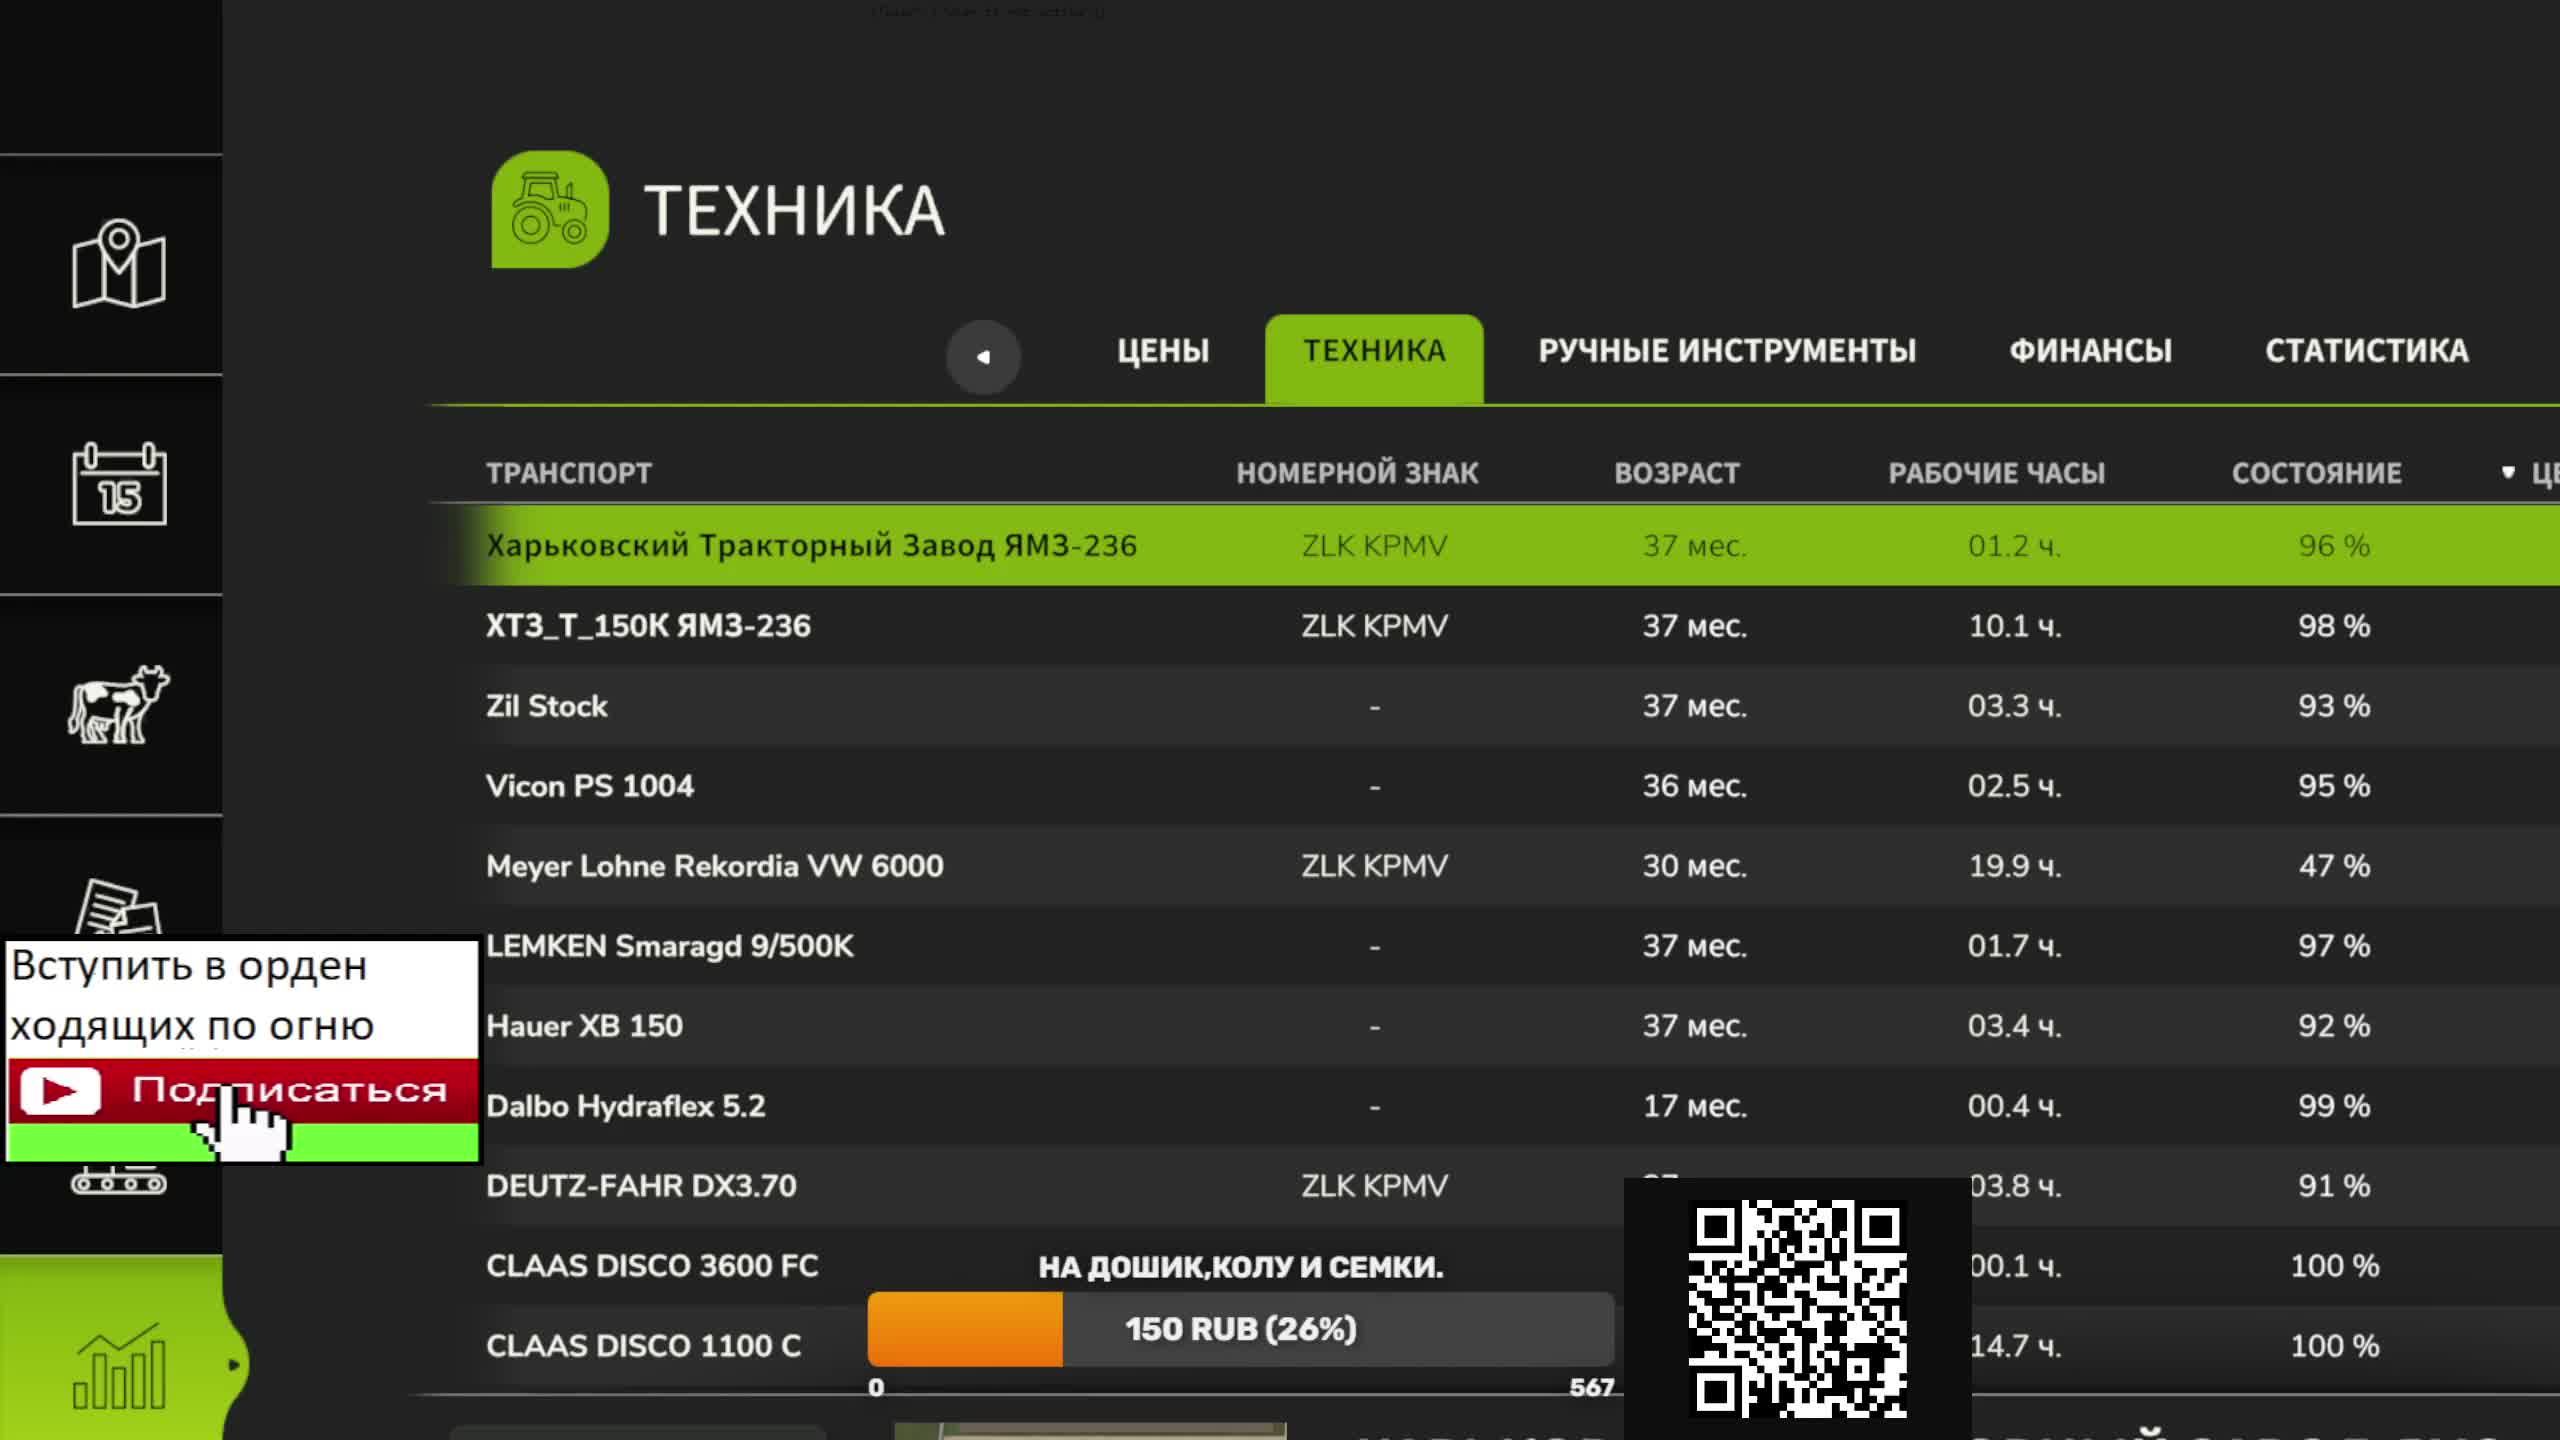Select the Vicon PS 1004 row
This screenshot has height=1440, width=2560.
tap(1495, 785)
